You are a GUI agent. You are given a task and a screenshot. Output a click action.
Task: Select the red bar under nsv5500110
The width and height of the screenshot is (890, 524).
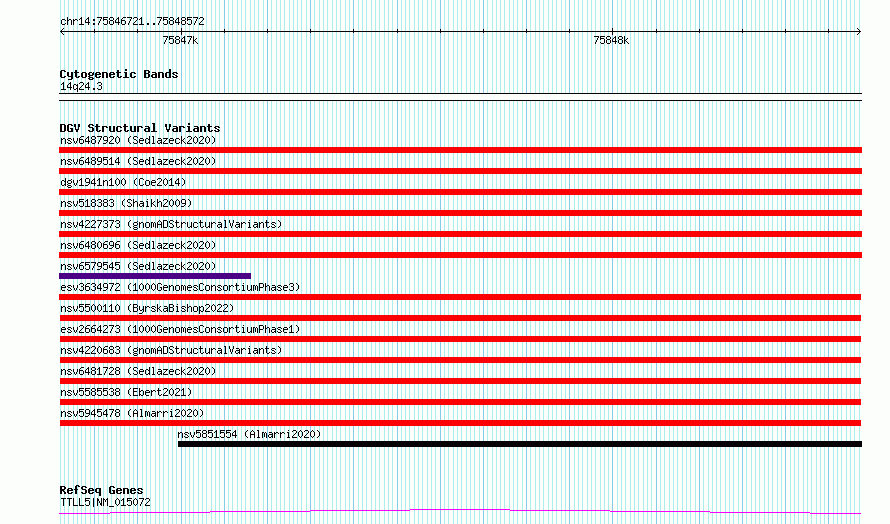click(460, 318)
